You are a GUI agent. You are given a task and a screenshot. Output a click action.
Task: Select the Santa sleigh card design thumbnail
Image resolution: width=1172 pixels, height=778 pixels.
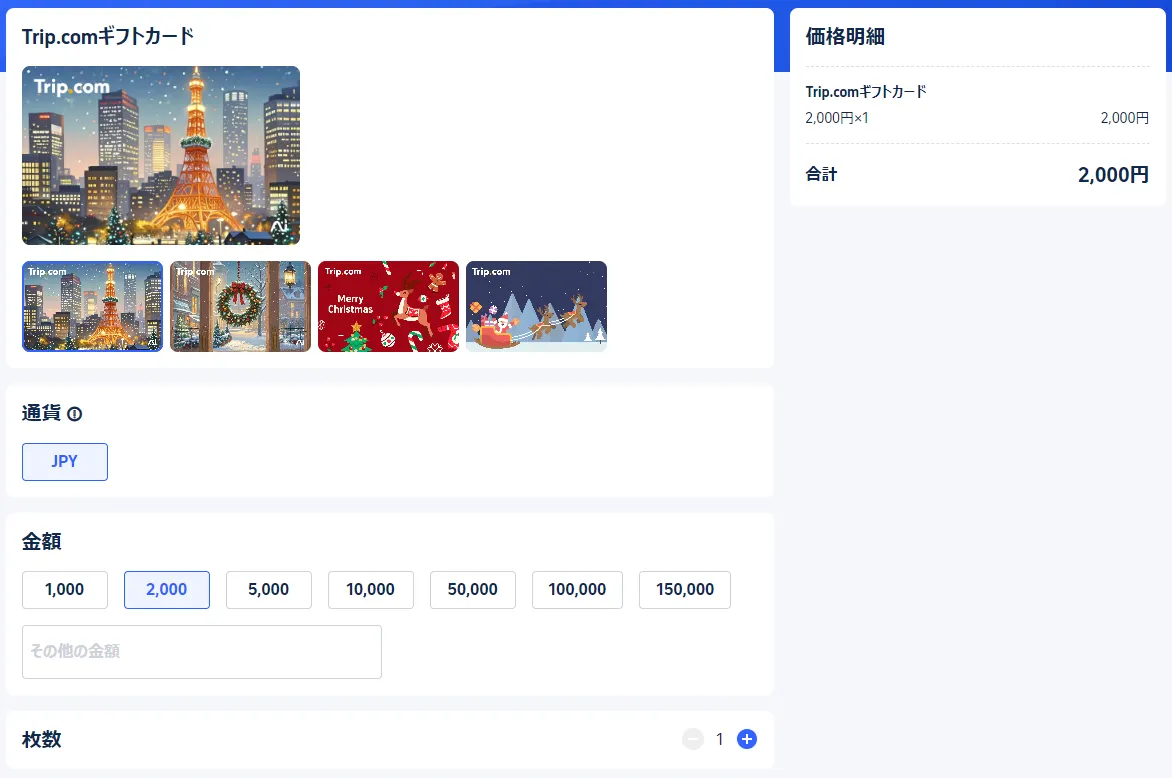[x=536, y=306]
